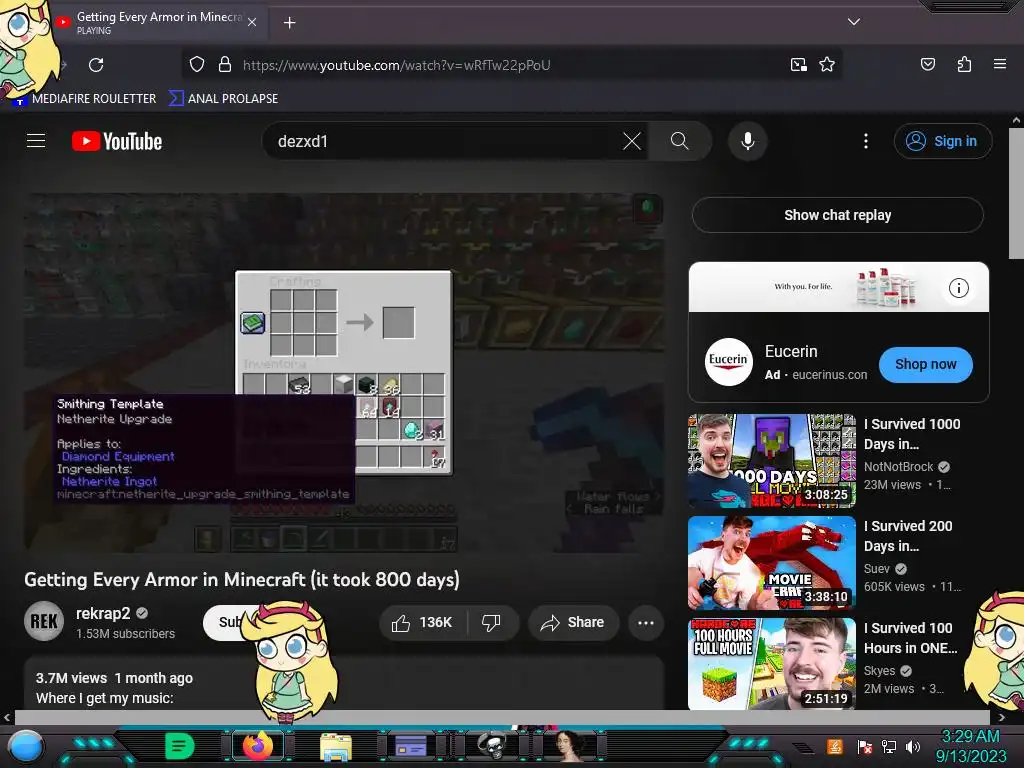Viewport: 1024px width, 768px height.
Task: Click the Skyes channel name
Action: [879, 670]
